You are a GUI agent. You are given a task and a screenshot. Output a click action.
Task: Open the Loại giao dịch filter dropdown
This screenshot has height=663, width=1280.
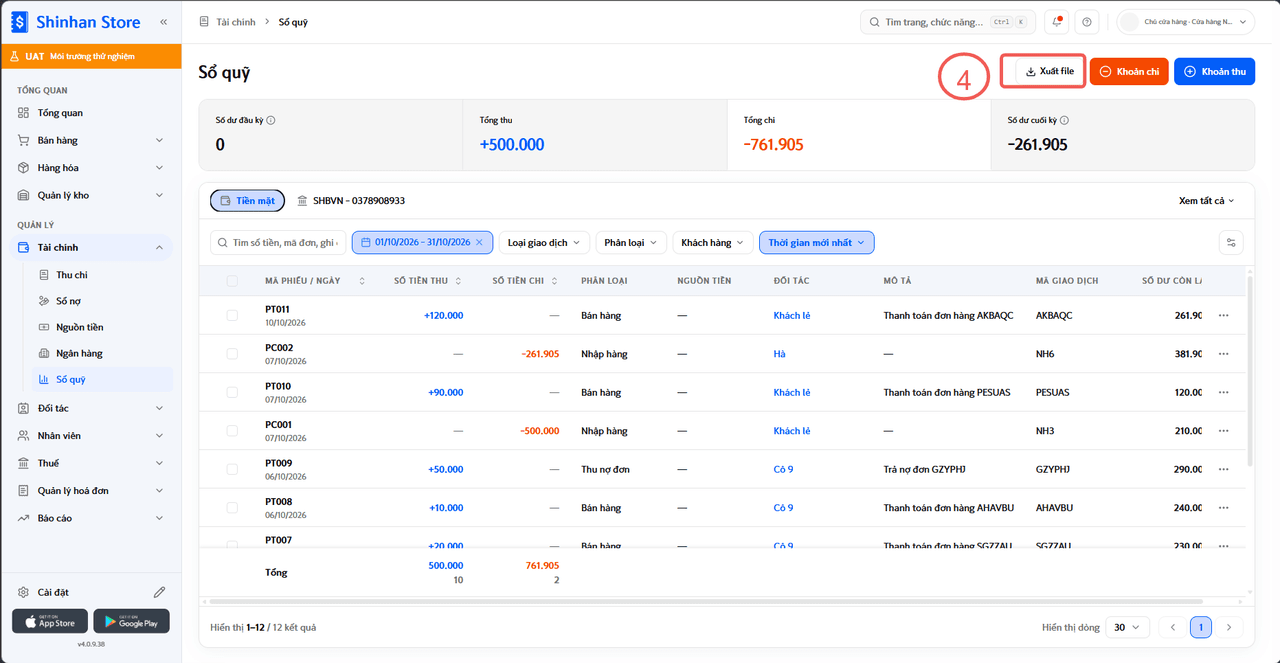tap(544, 242)
